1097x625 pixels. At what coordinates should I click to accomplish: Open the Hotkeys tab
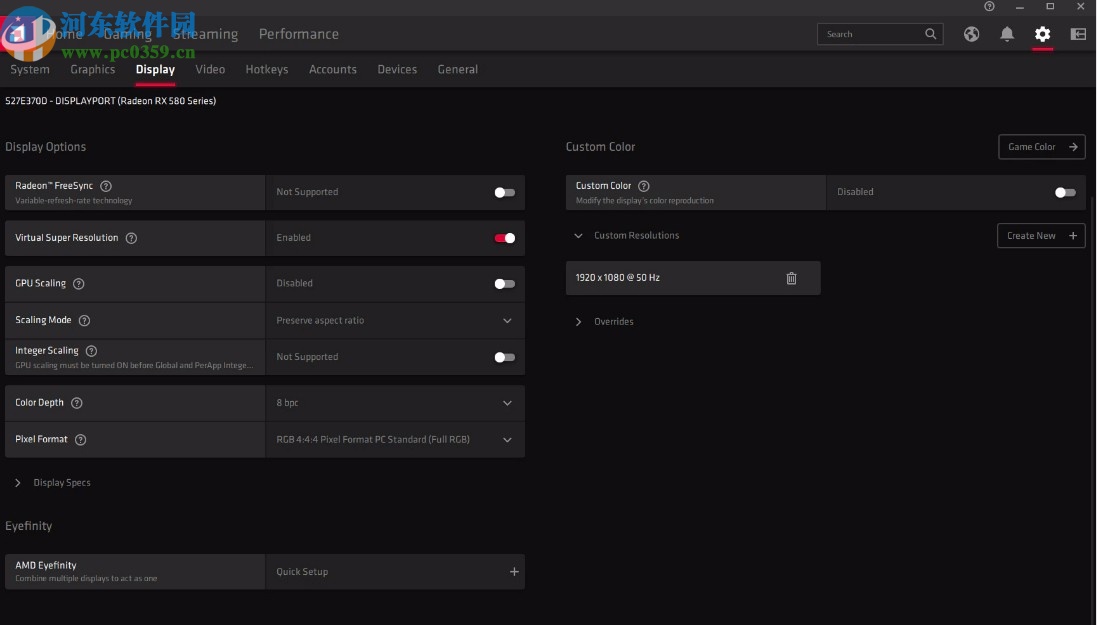coord(267,70)
